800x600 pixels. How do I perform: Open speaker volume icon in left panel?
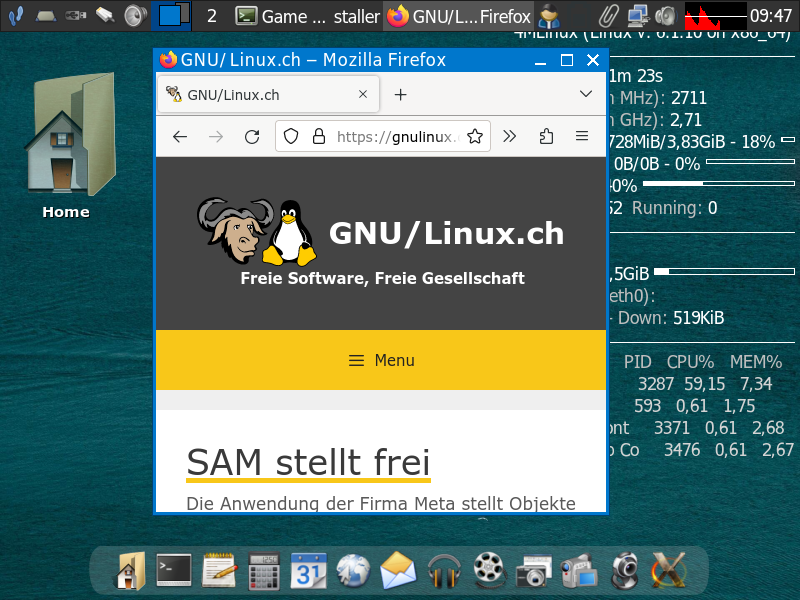pos(135,16)
